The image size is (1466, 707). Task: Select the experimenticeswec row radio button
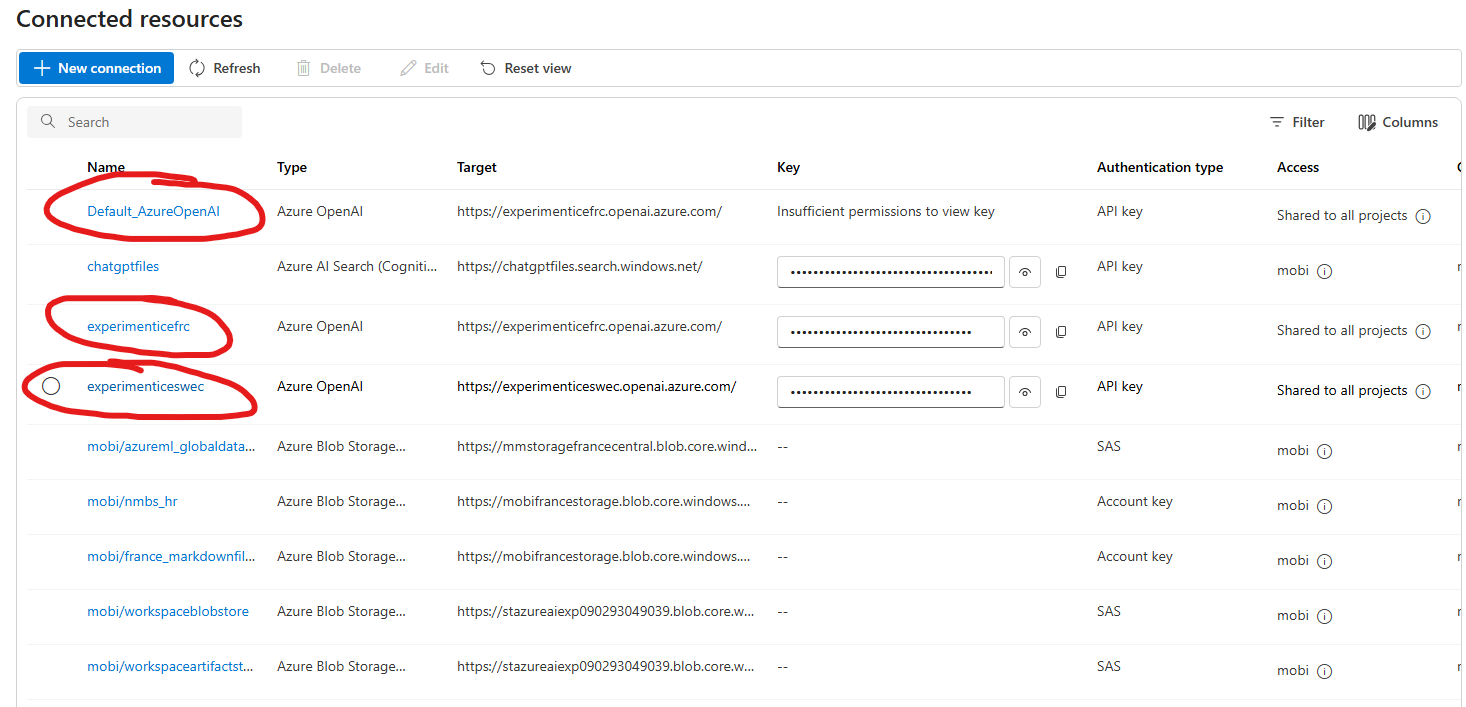(x=51, y=386)
